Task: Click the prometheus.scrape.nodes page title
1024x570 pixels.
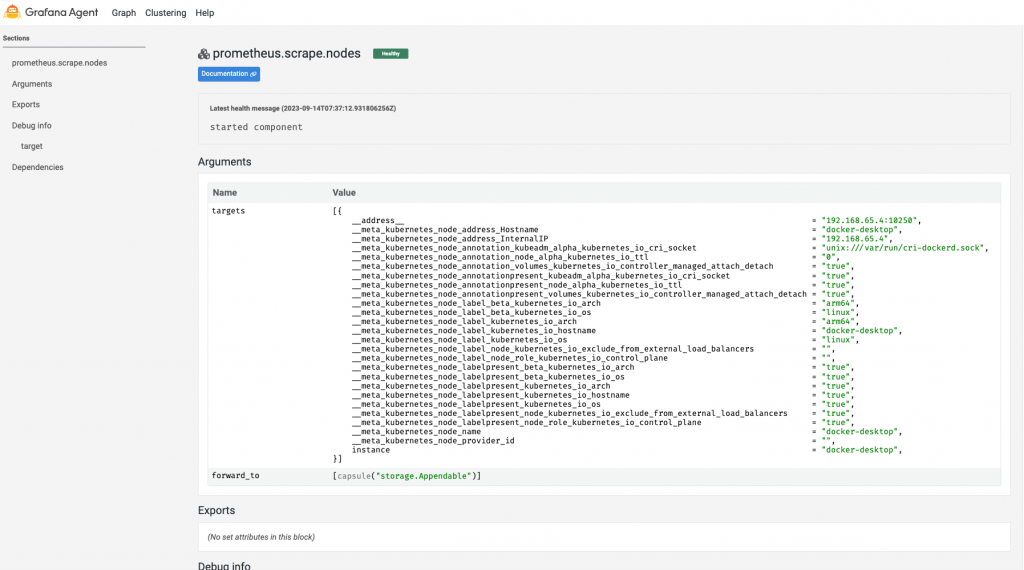Action: tap(287, 54)
